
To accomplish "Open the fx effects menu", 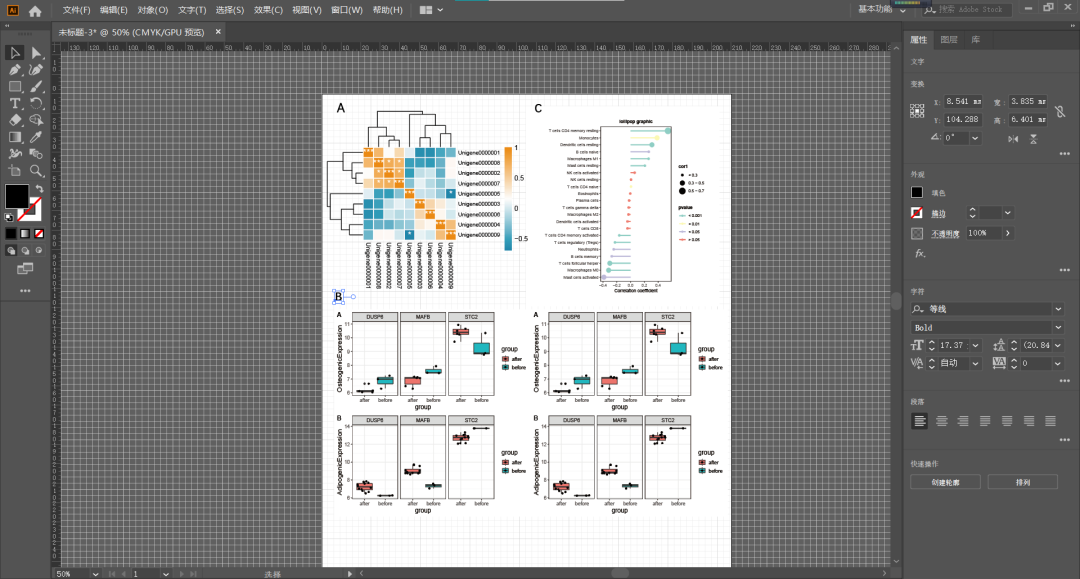I will pos(920,253).
